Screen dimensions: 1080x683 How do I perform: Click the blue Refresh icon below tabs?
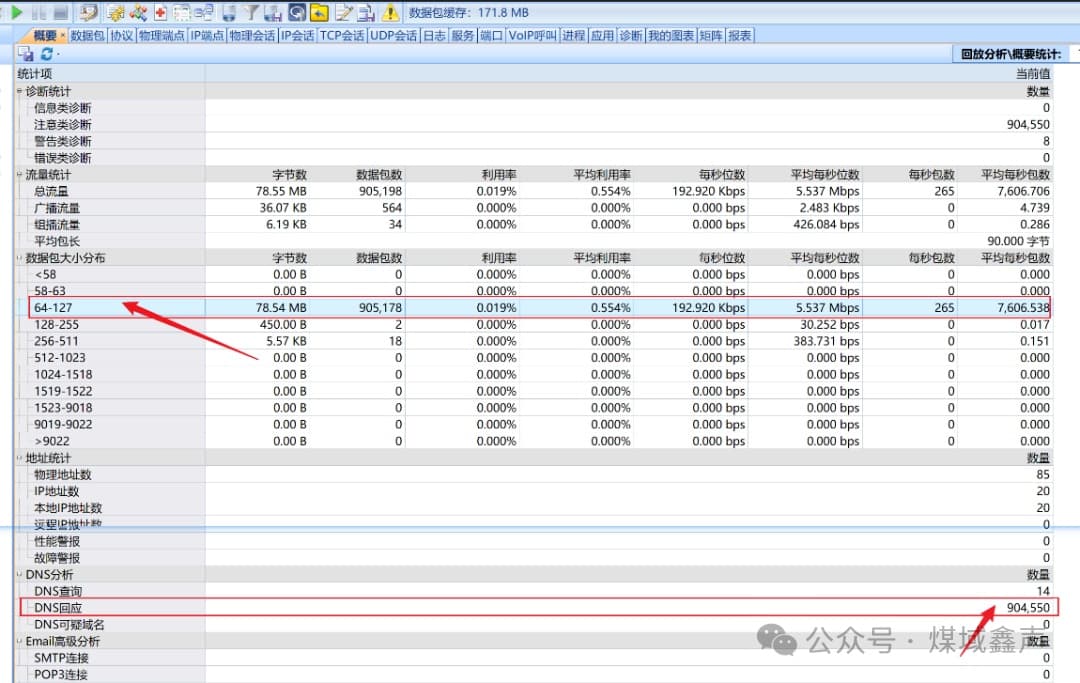click(46, 54)
